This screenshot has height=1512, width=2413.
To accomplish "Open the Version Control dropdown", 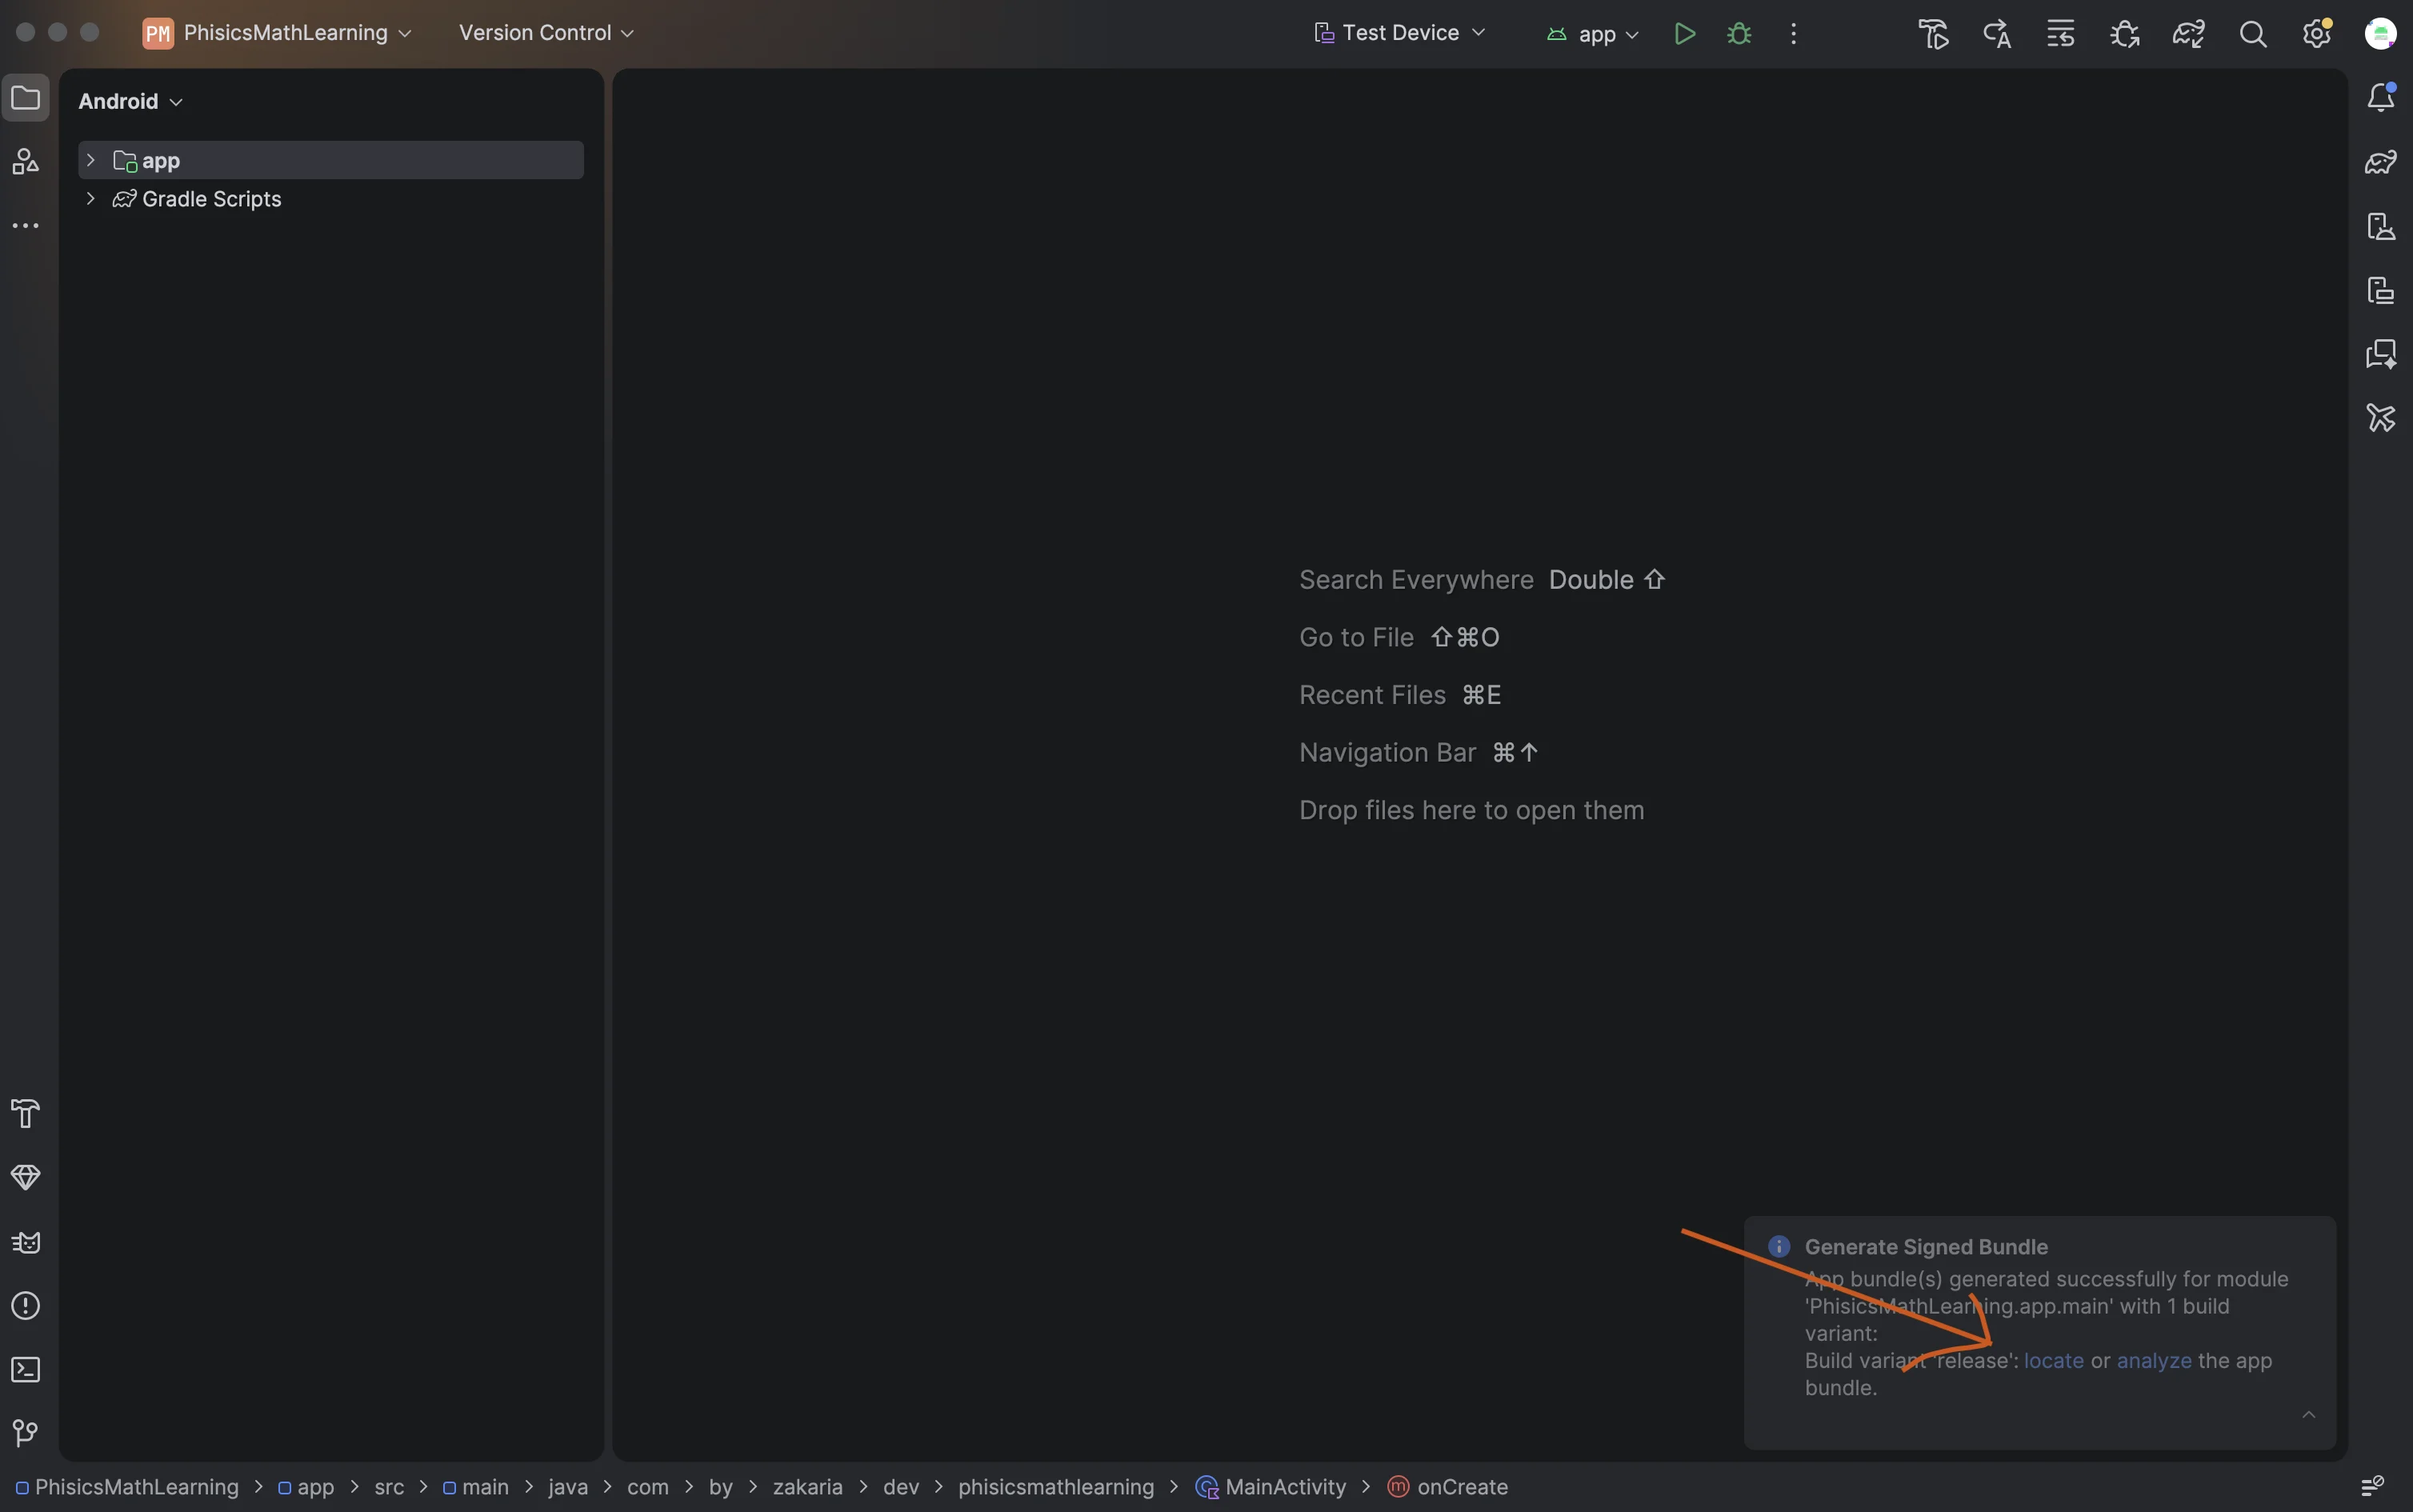I will click(546, 33).
